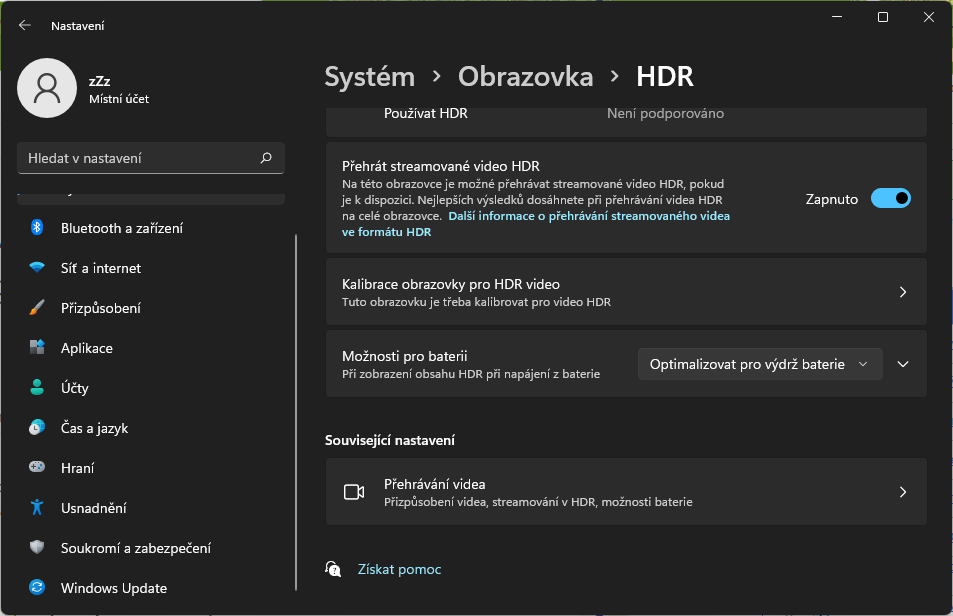Select Soukromí a zabezpečení in sidebar
953x616 pixels.
coord(135,548)
